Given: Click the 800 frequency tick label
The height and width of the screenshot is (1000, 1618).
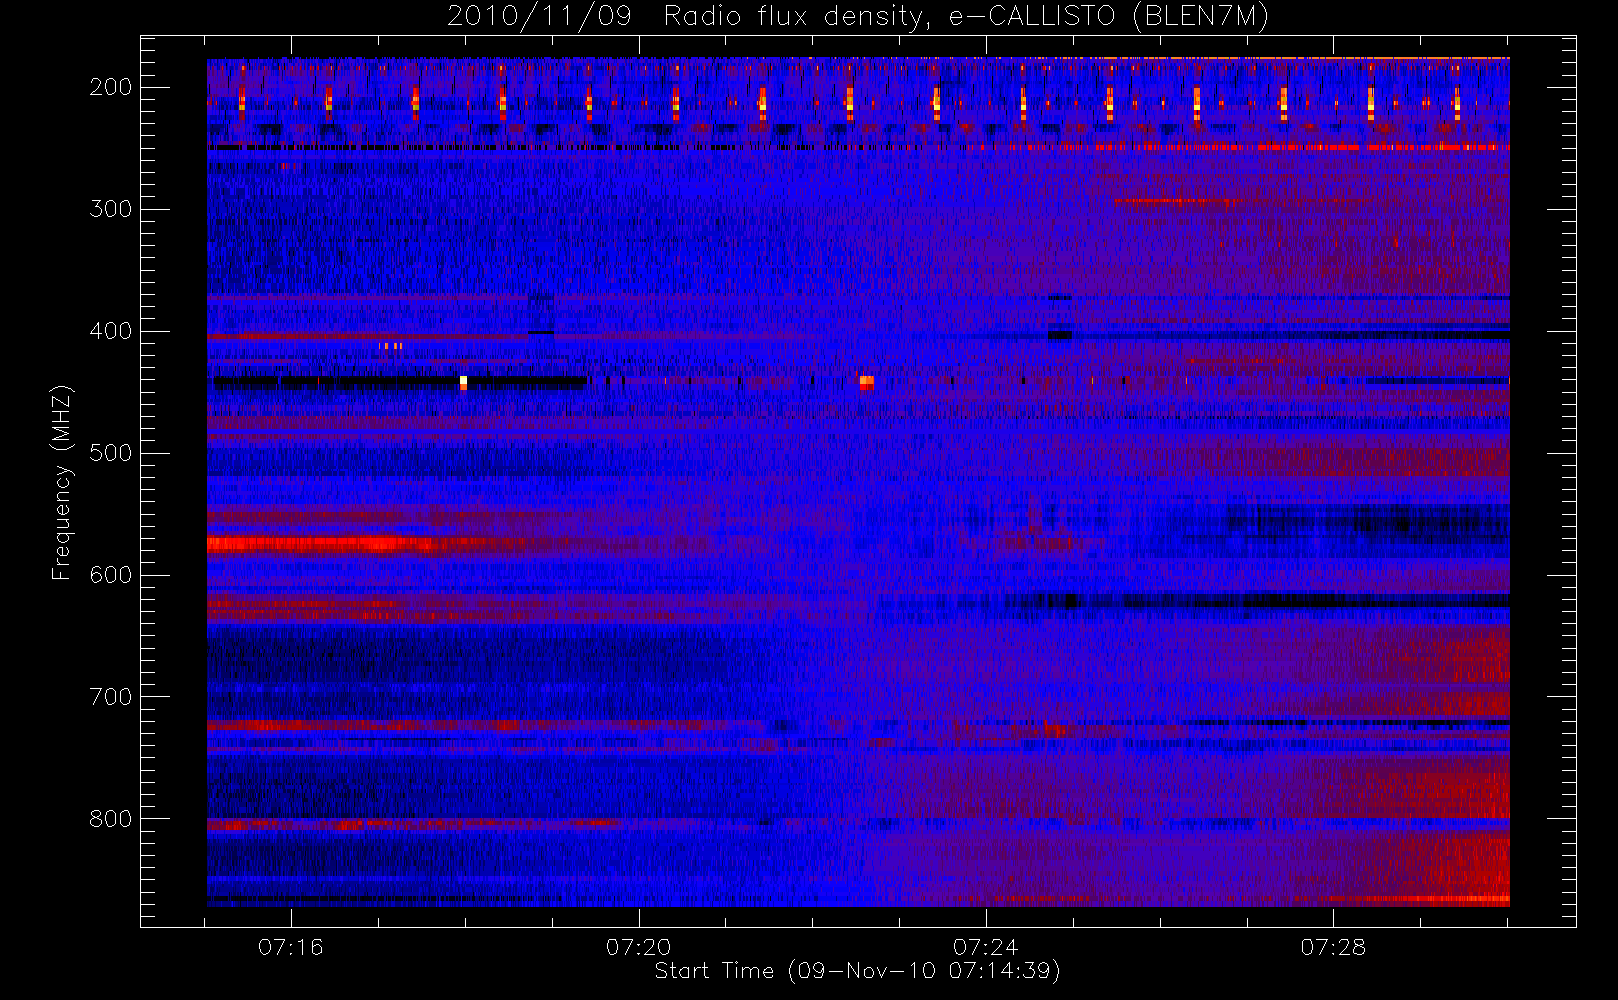Looking at the screenshot, I should (111, 819).
